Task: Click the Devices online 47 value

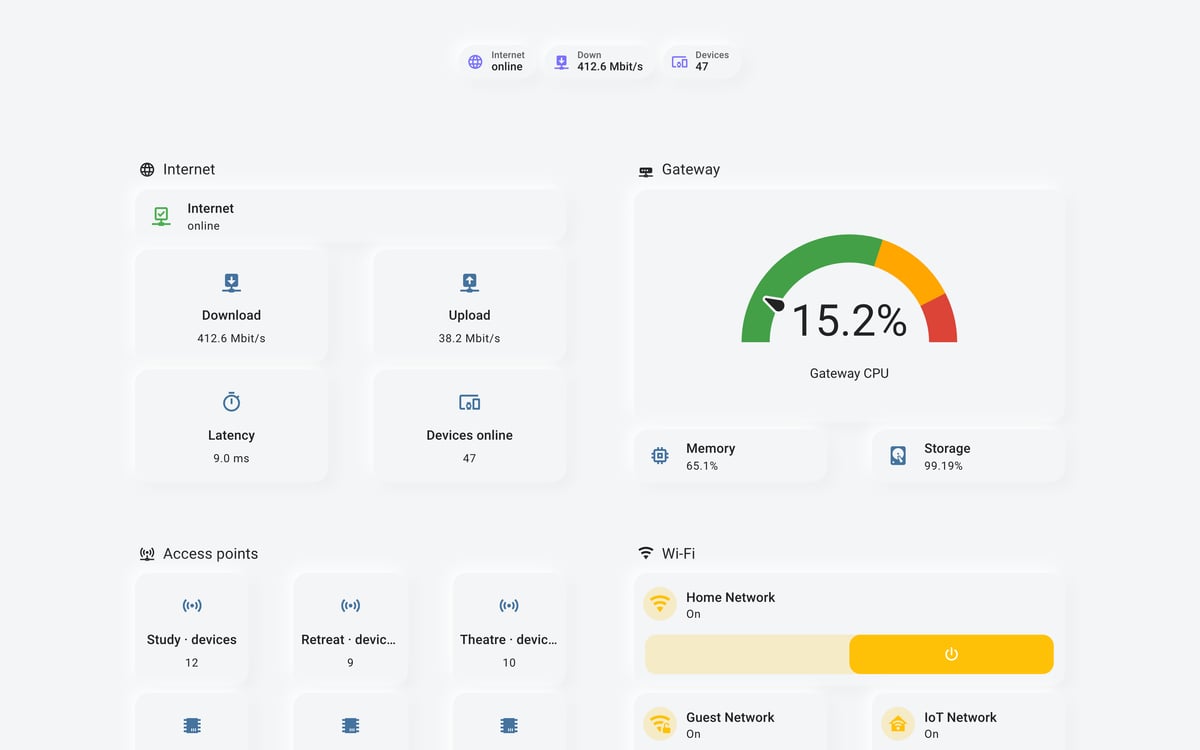Action: (x=469, y=458)
